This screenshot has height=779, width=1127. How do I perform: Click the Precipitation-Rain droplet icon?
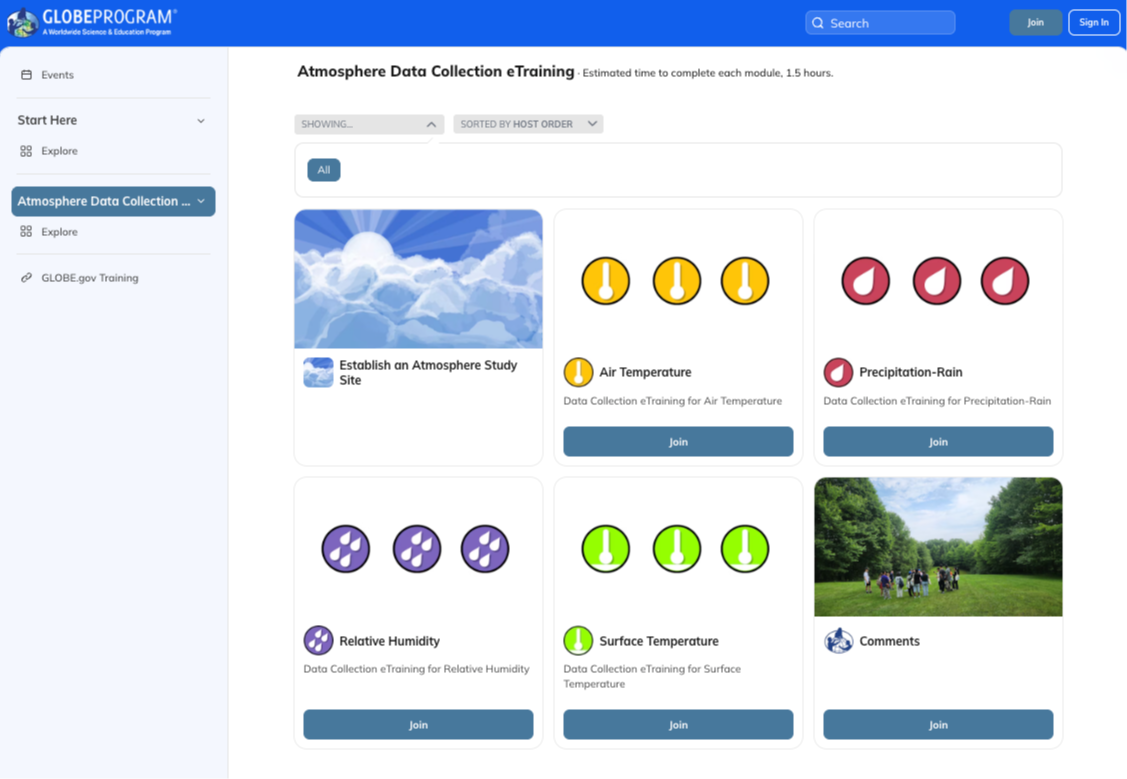coord(838,371)
